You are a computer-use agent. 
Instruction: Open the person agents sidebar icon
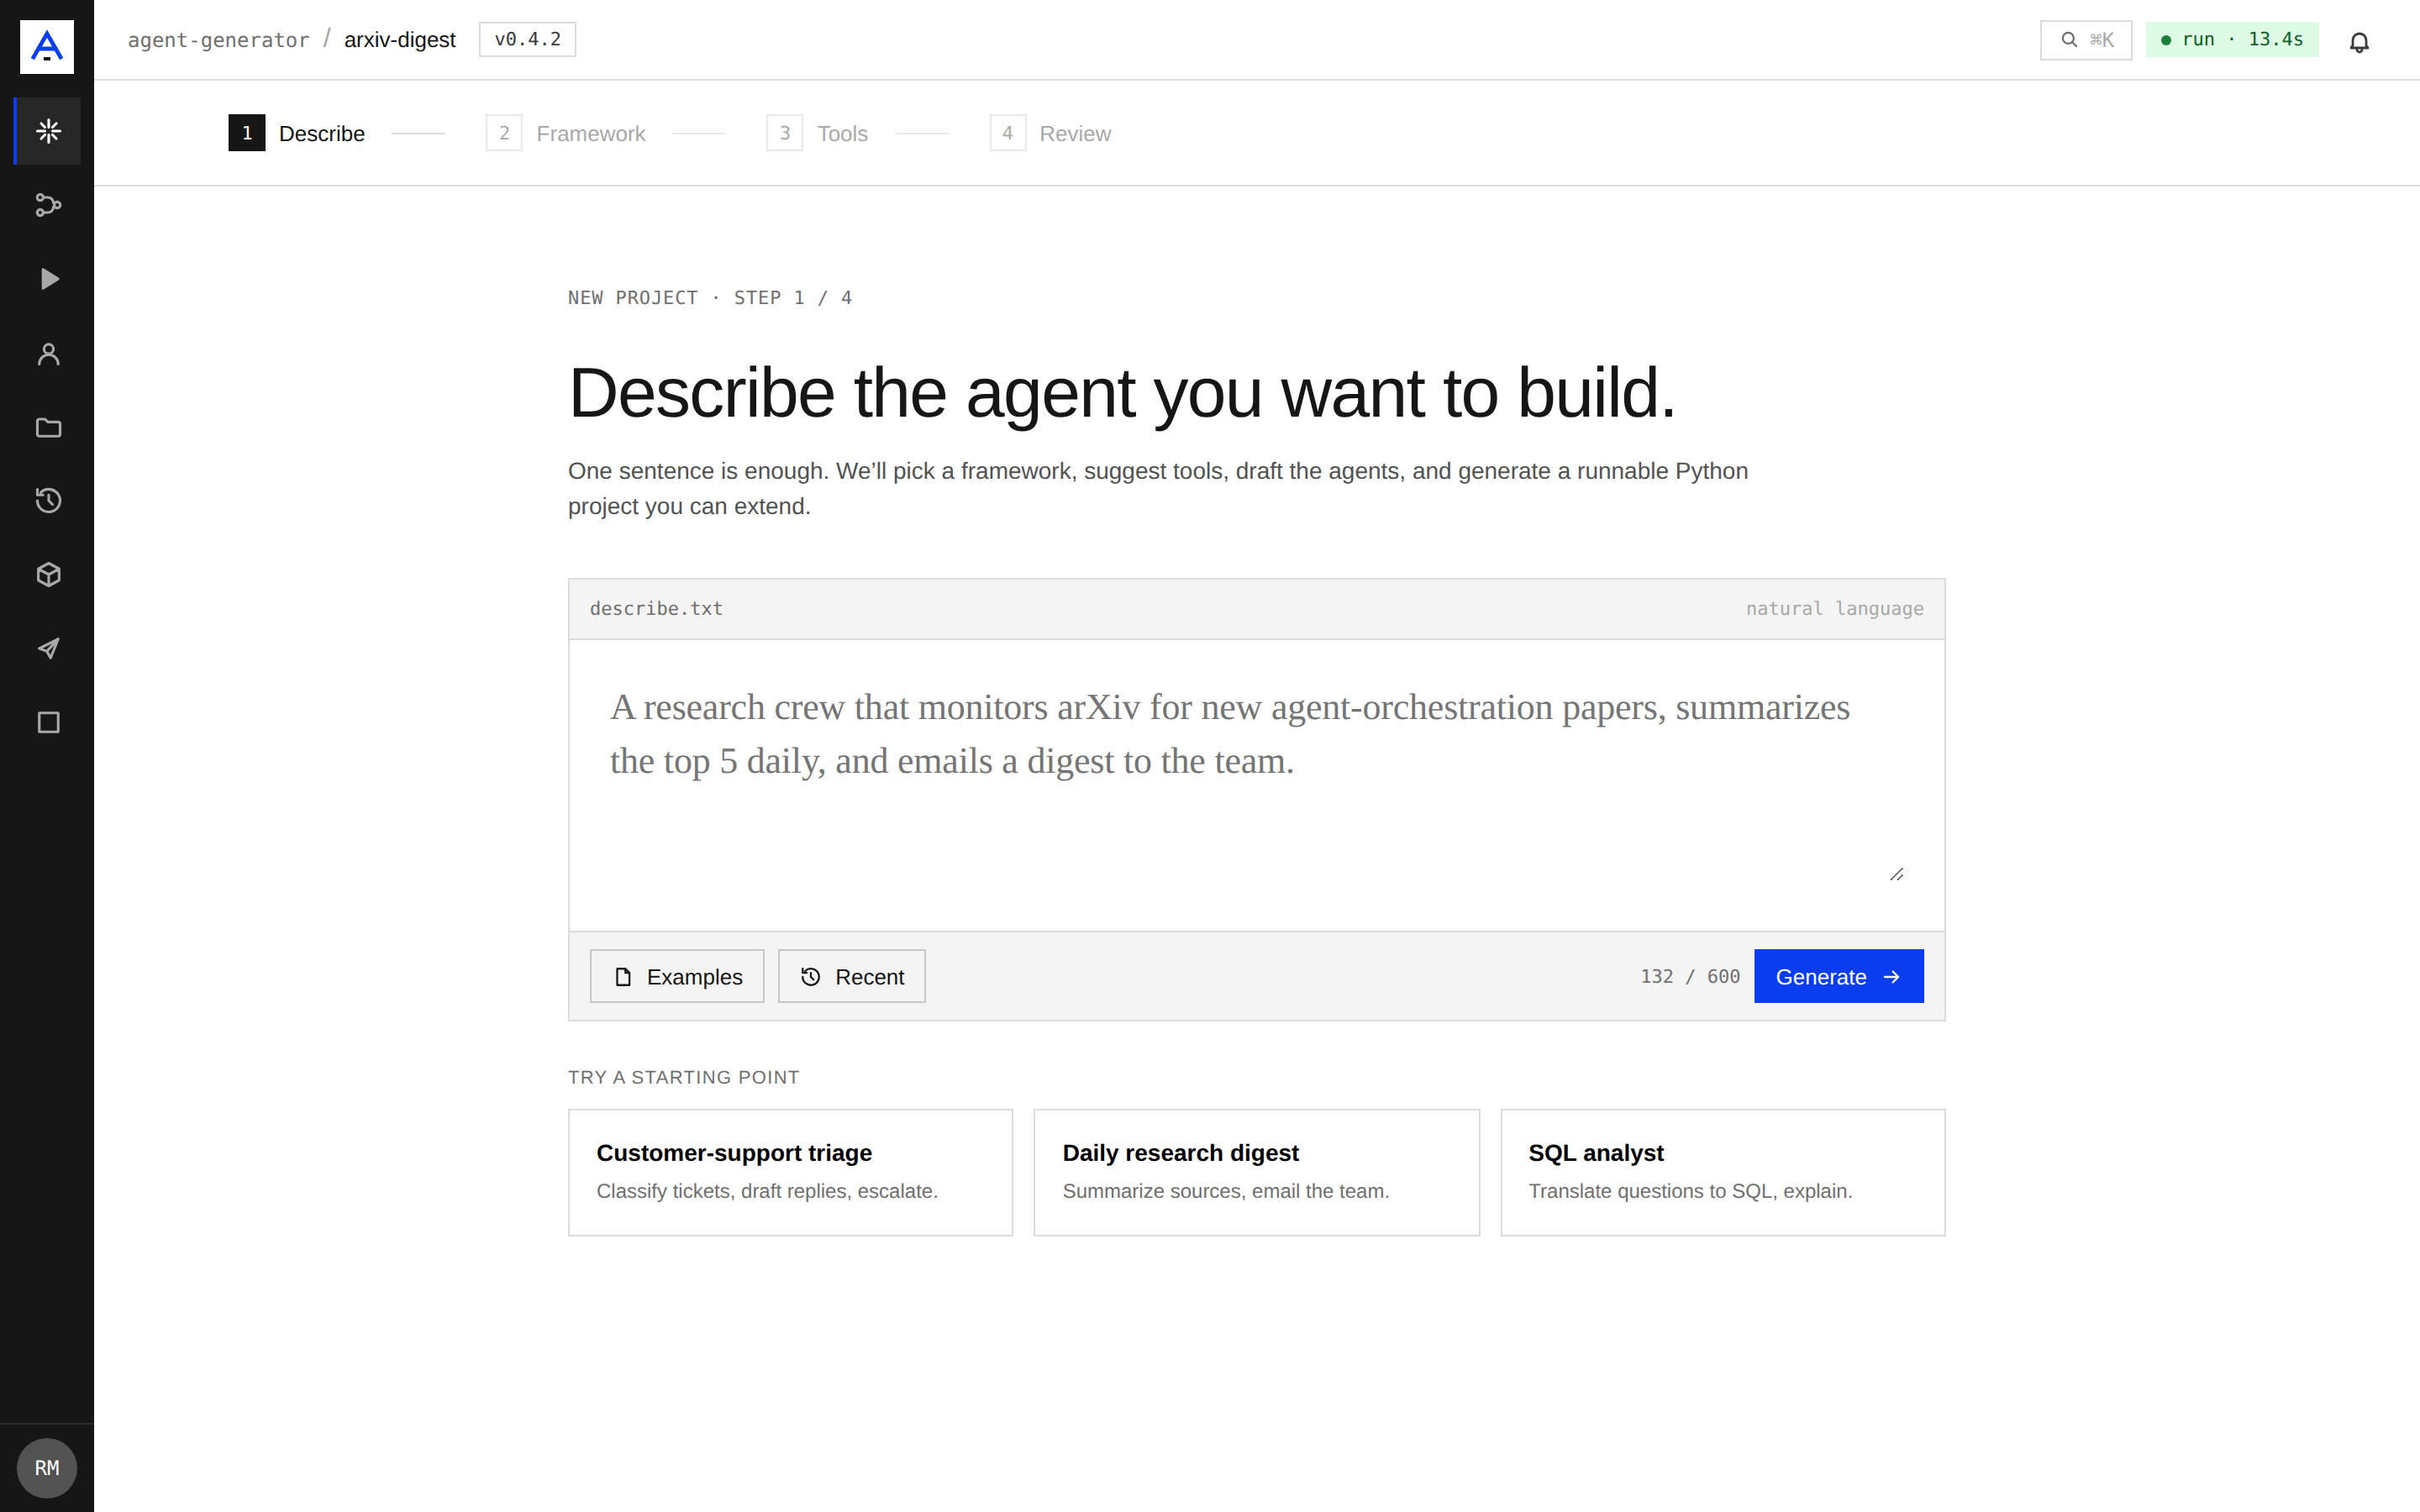[48, 353]
